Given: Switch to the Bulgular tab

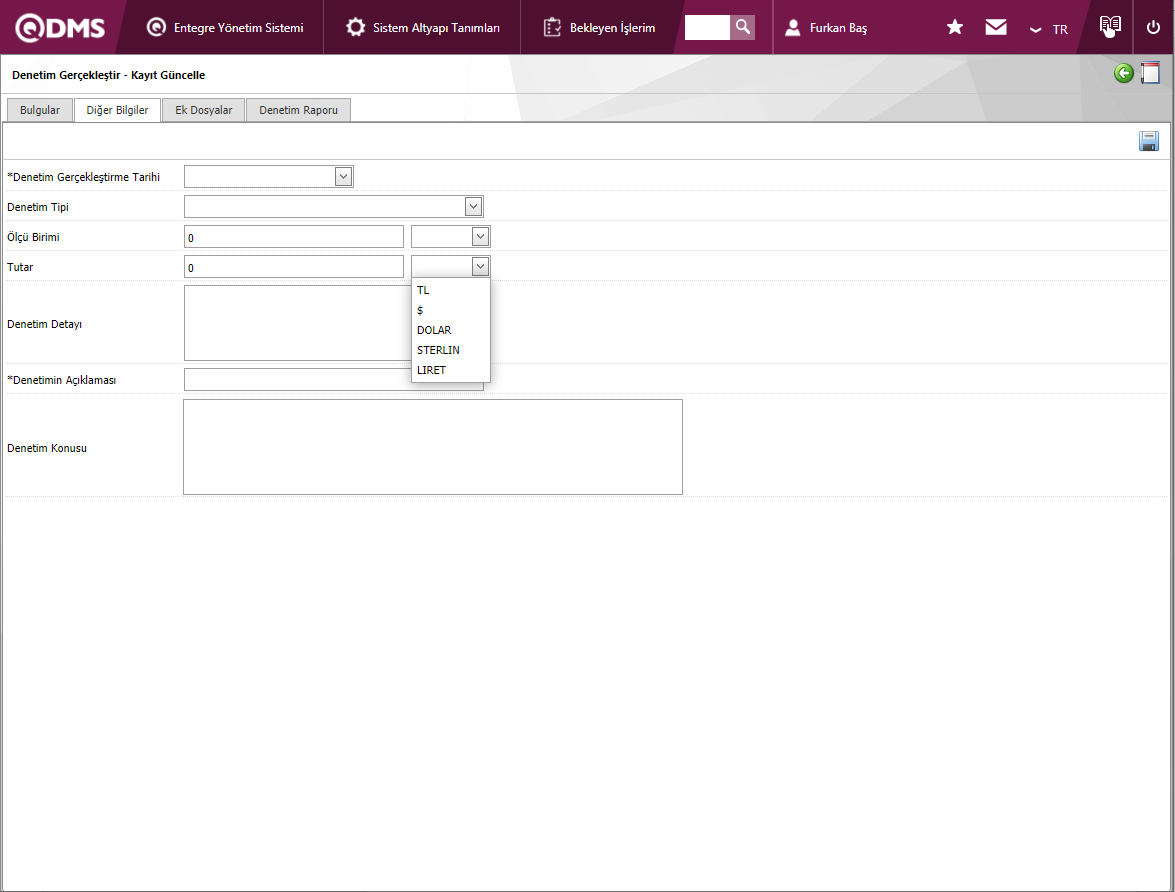Looking at the screenshot, I should click(x=40, y=110).
